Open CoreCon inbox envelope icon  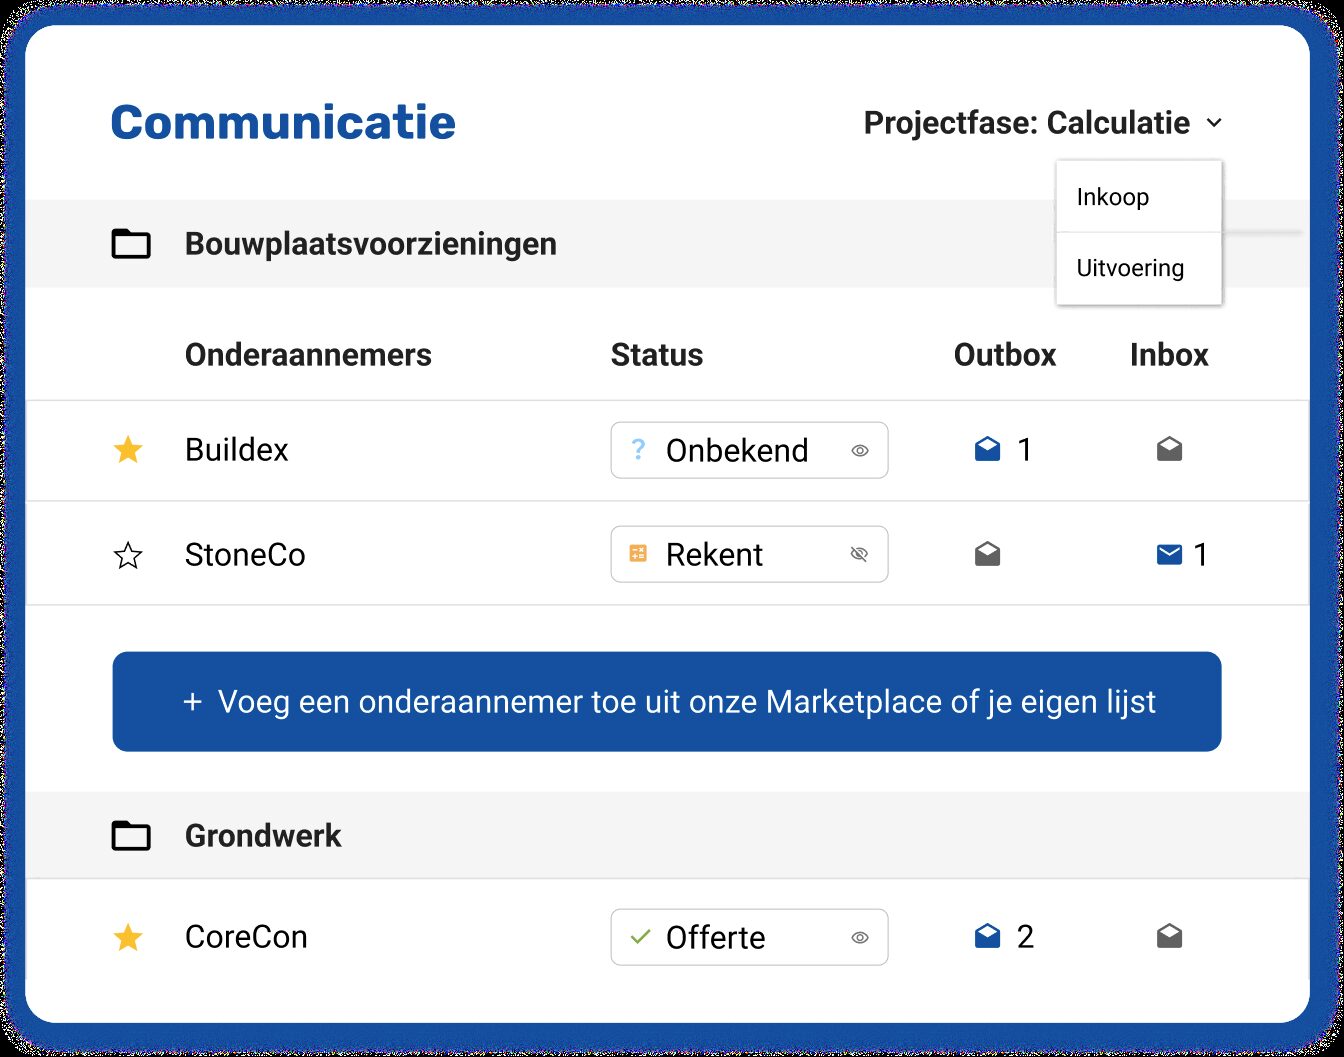point(1169,937)
